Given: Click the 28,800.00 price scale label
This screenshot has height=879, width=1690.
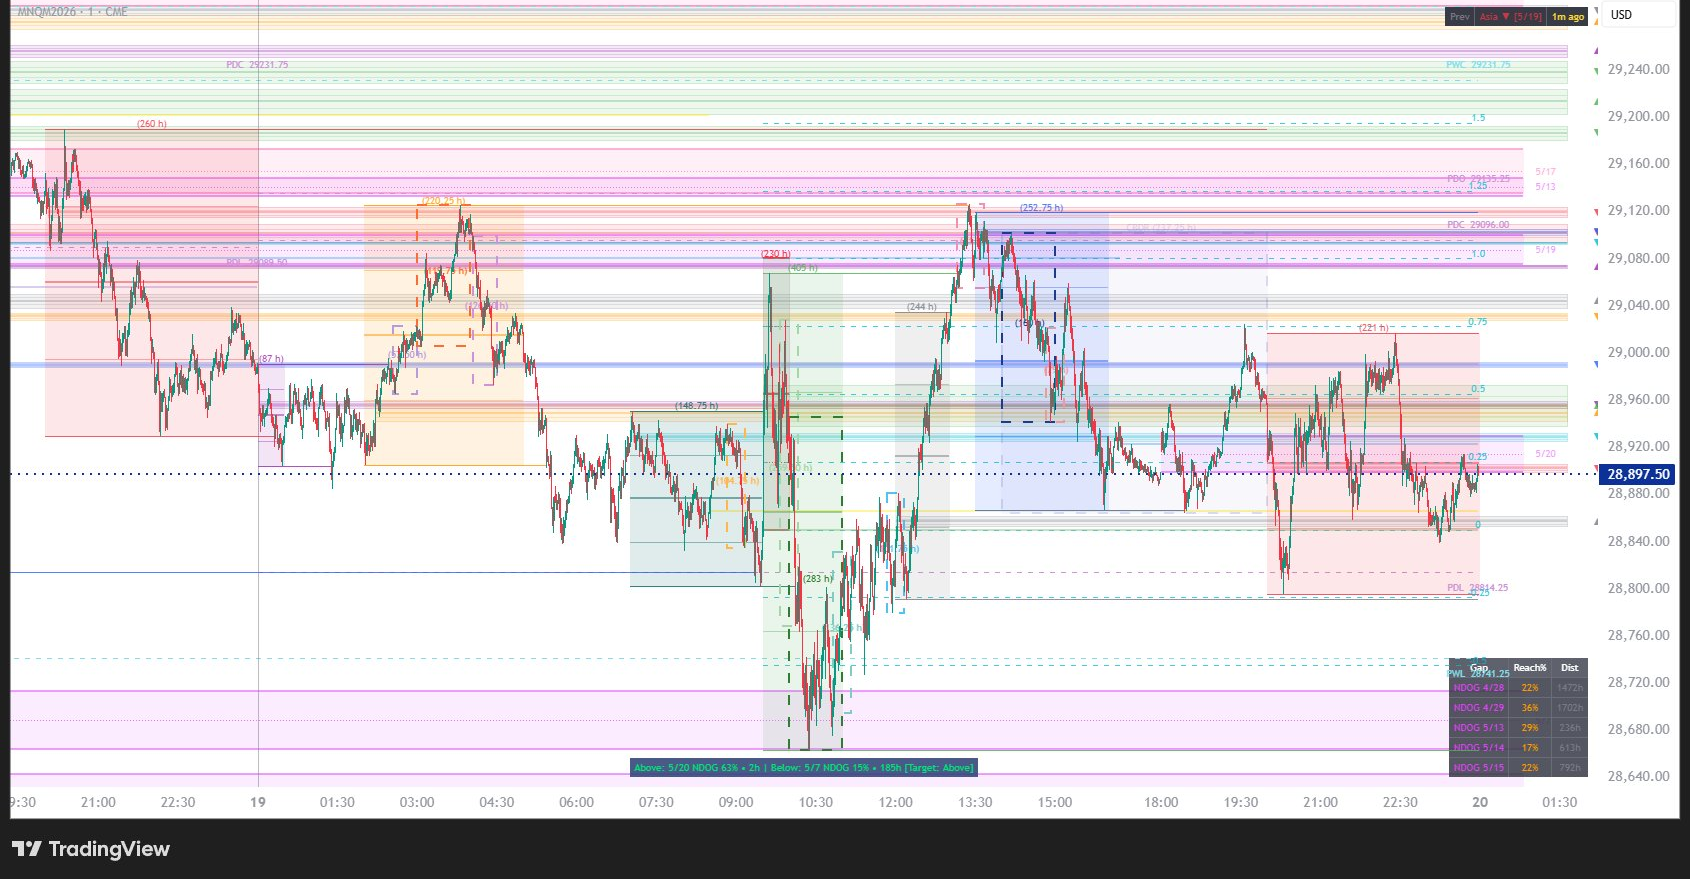Looking at the screenshot, I should tap(1638, 588).
